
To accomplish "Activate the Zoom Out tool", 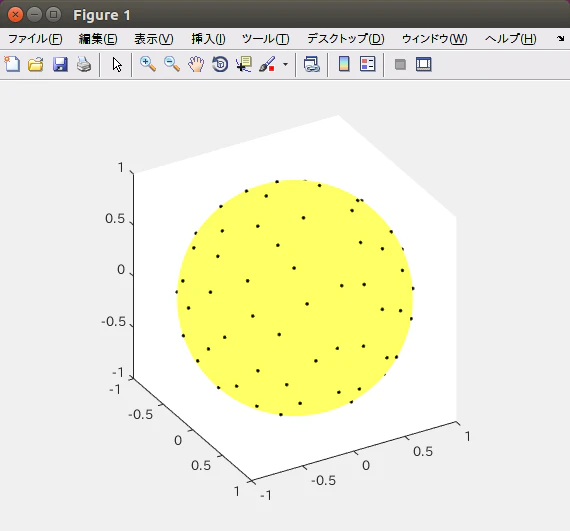I will 172,64.
